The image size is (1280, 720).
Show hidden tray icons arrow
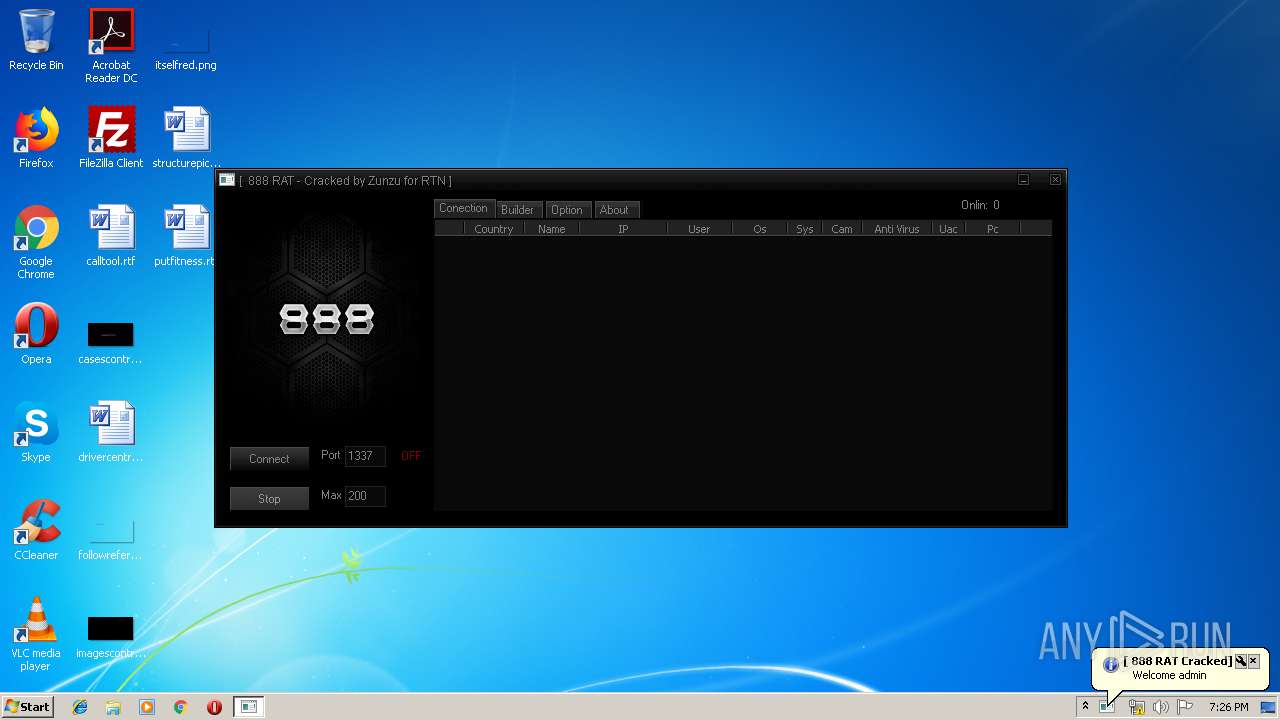(x=1085, y=707)
